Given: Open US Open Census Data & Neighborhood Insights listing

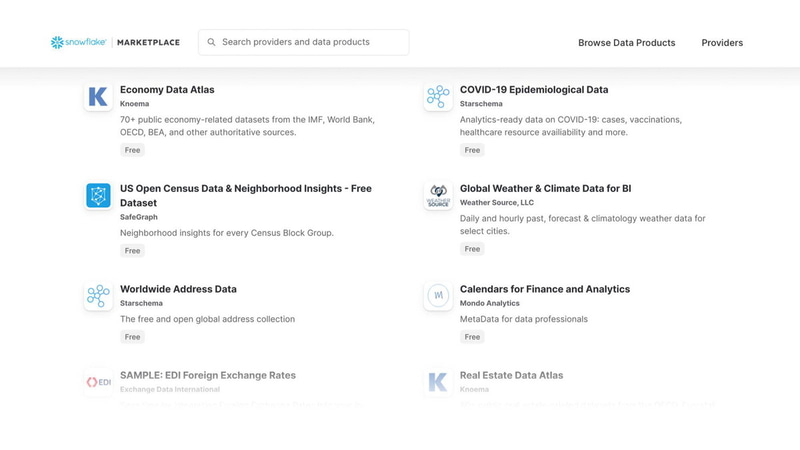Looking at the screenshot, I should [246, 195].
